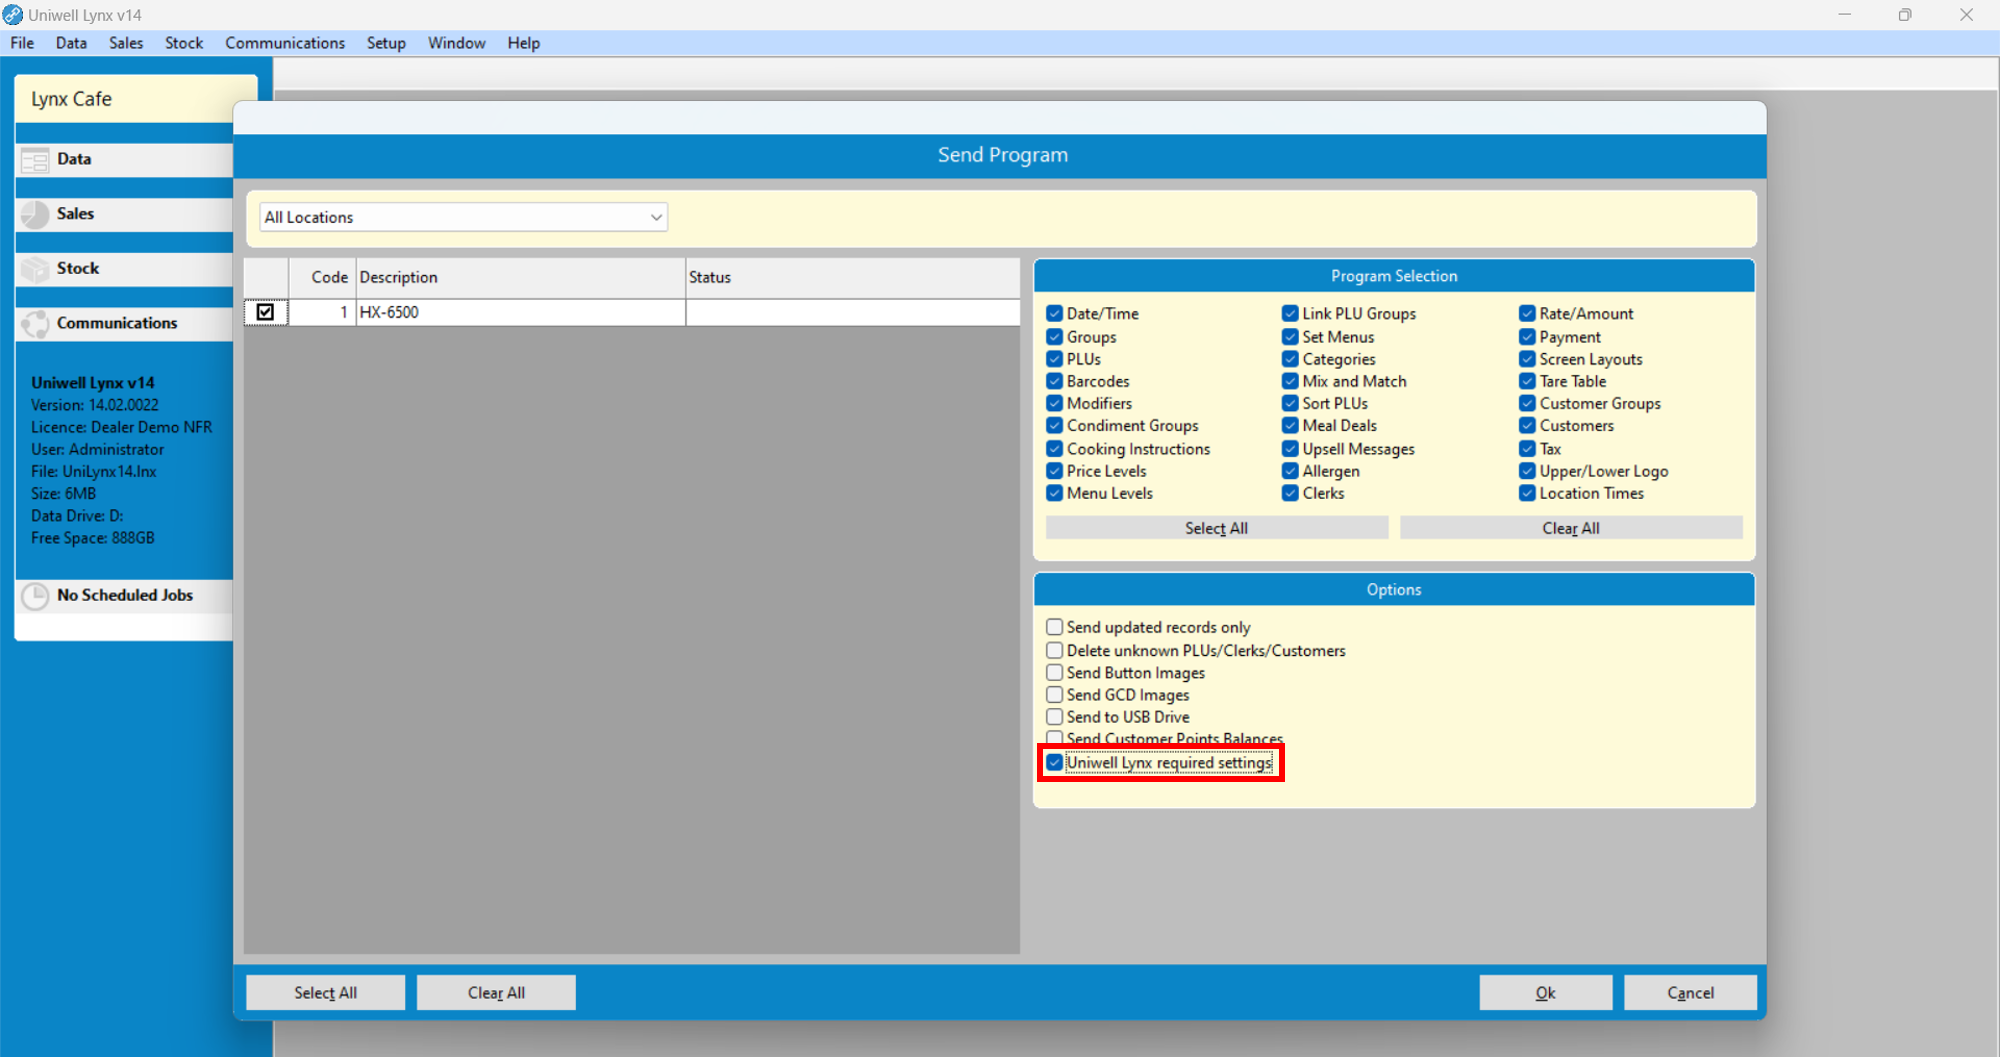Cancel the Send Program dialog
Viewport: 2000px width, 1057px height.
tap(1690, 992)
